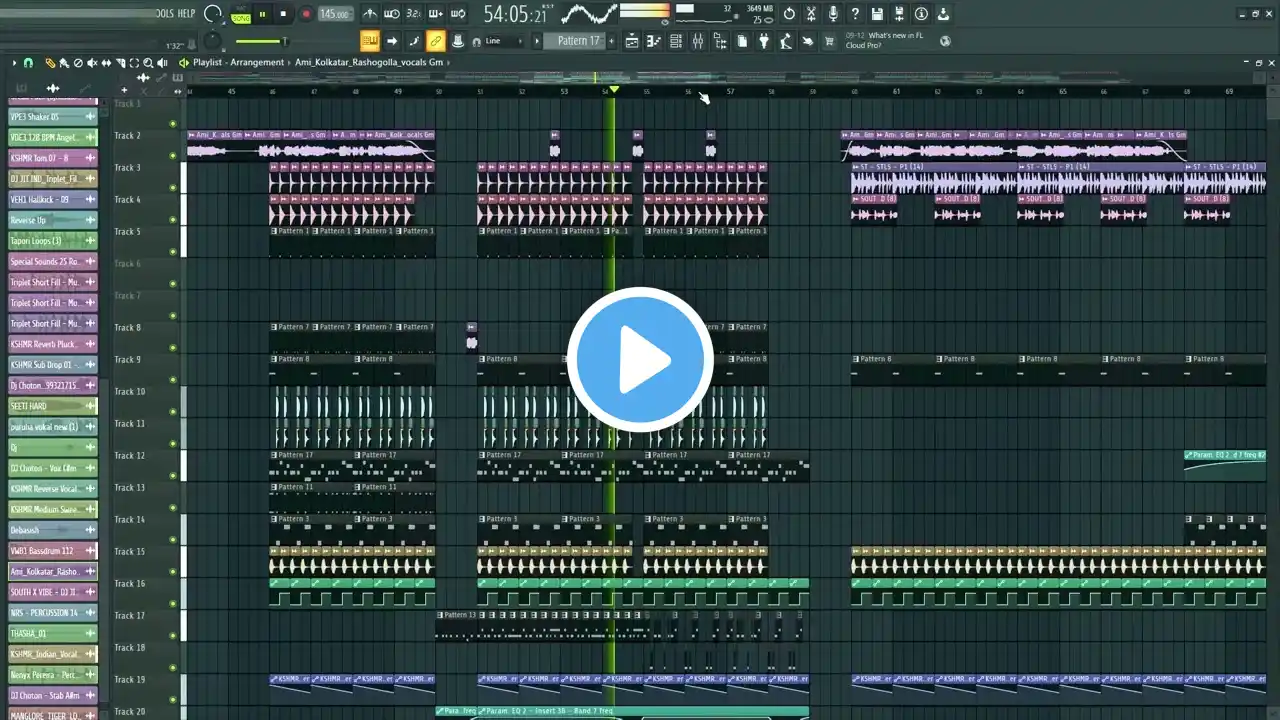Mute Track 12 with its green dot

(x=173, y=476)
